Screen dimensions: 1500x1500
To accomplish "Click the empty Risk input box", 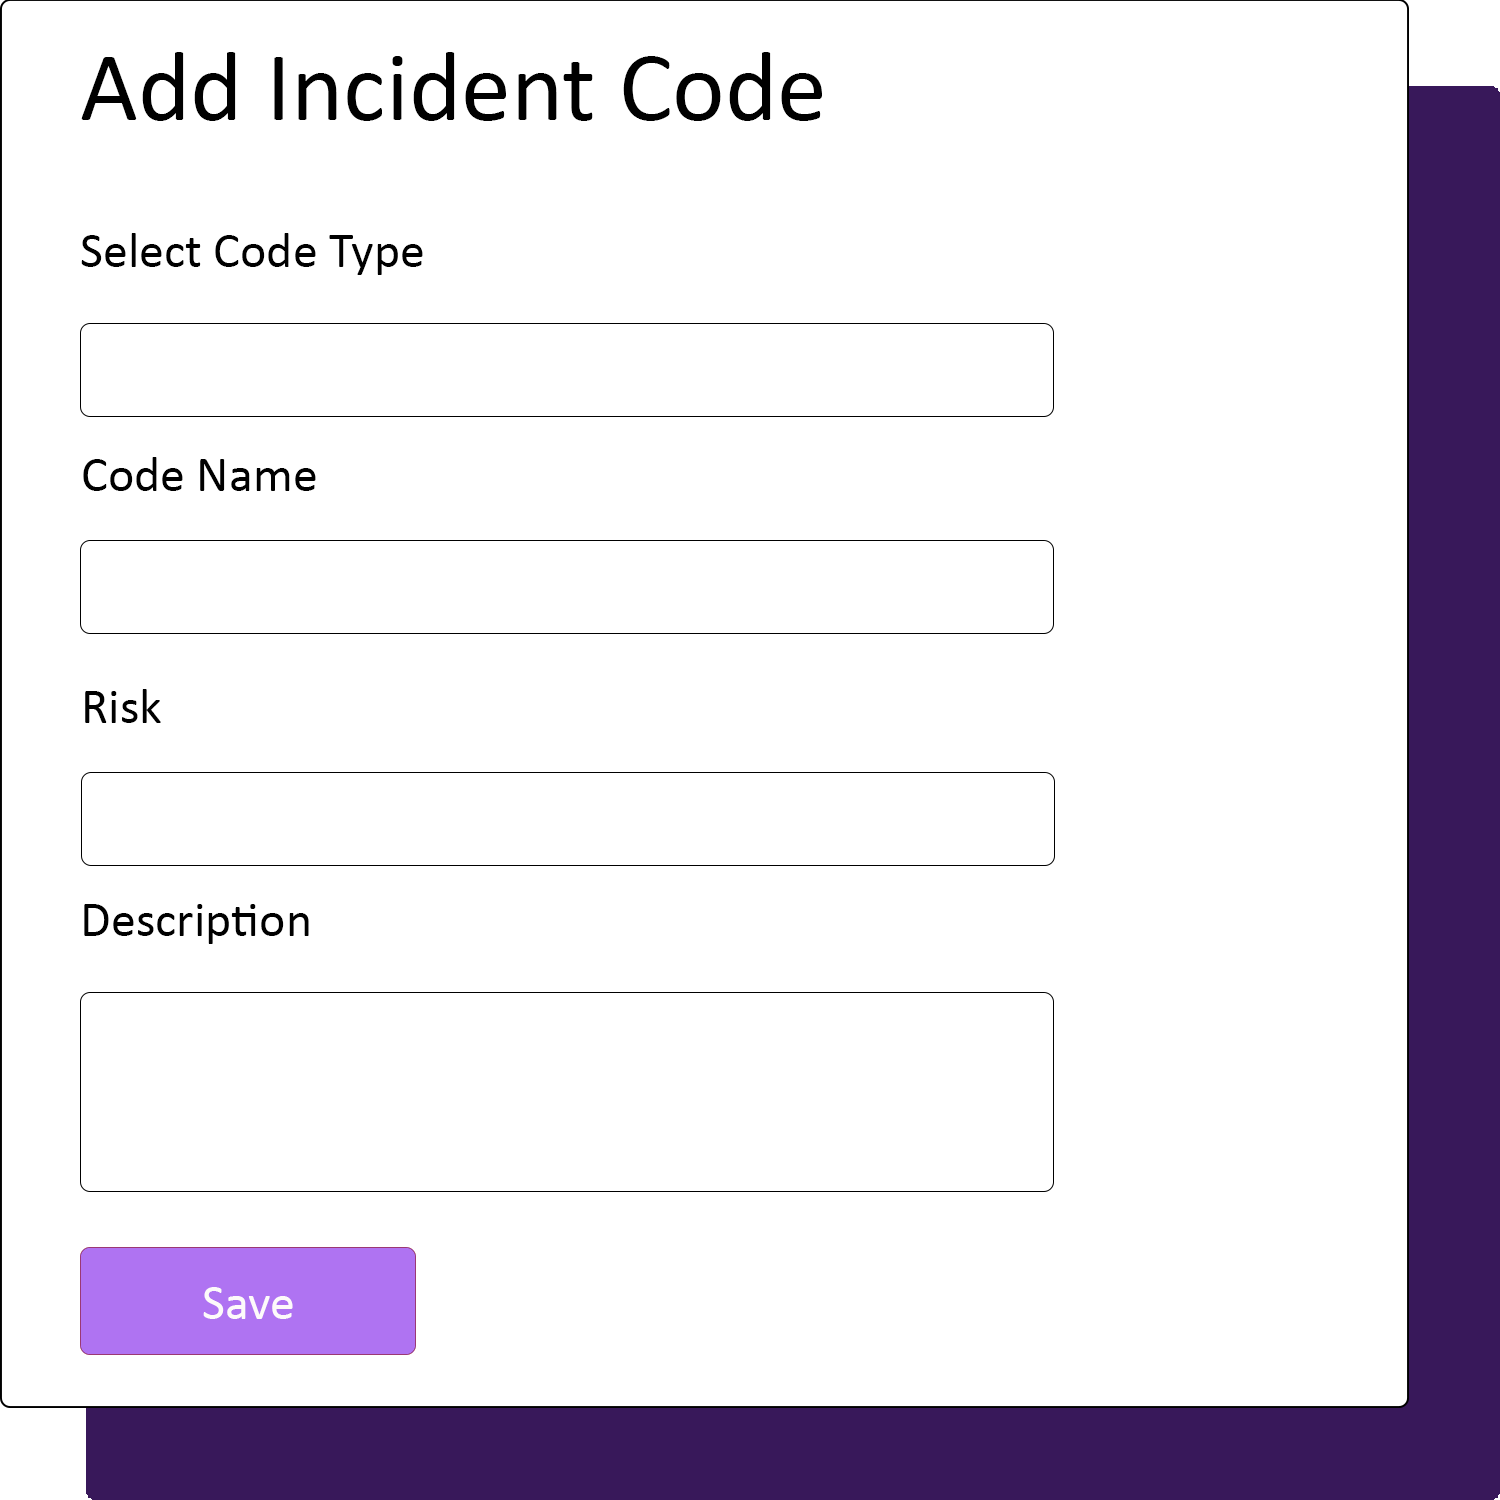I will tap(566, 818).
